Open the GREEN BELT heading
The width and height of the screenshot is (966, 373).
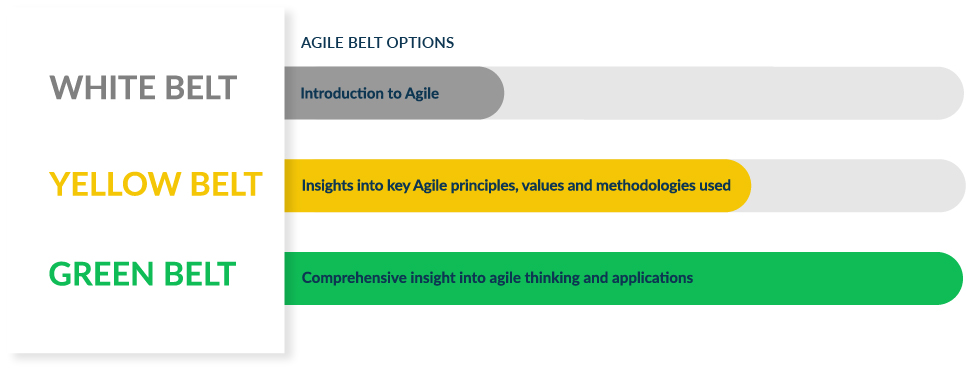[142, 274]
